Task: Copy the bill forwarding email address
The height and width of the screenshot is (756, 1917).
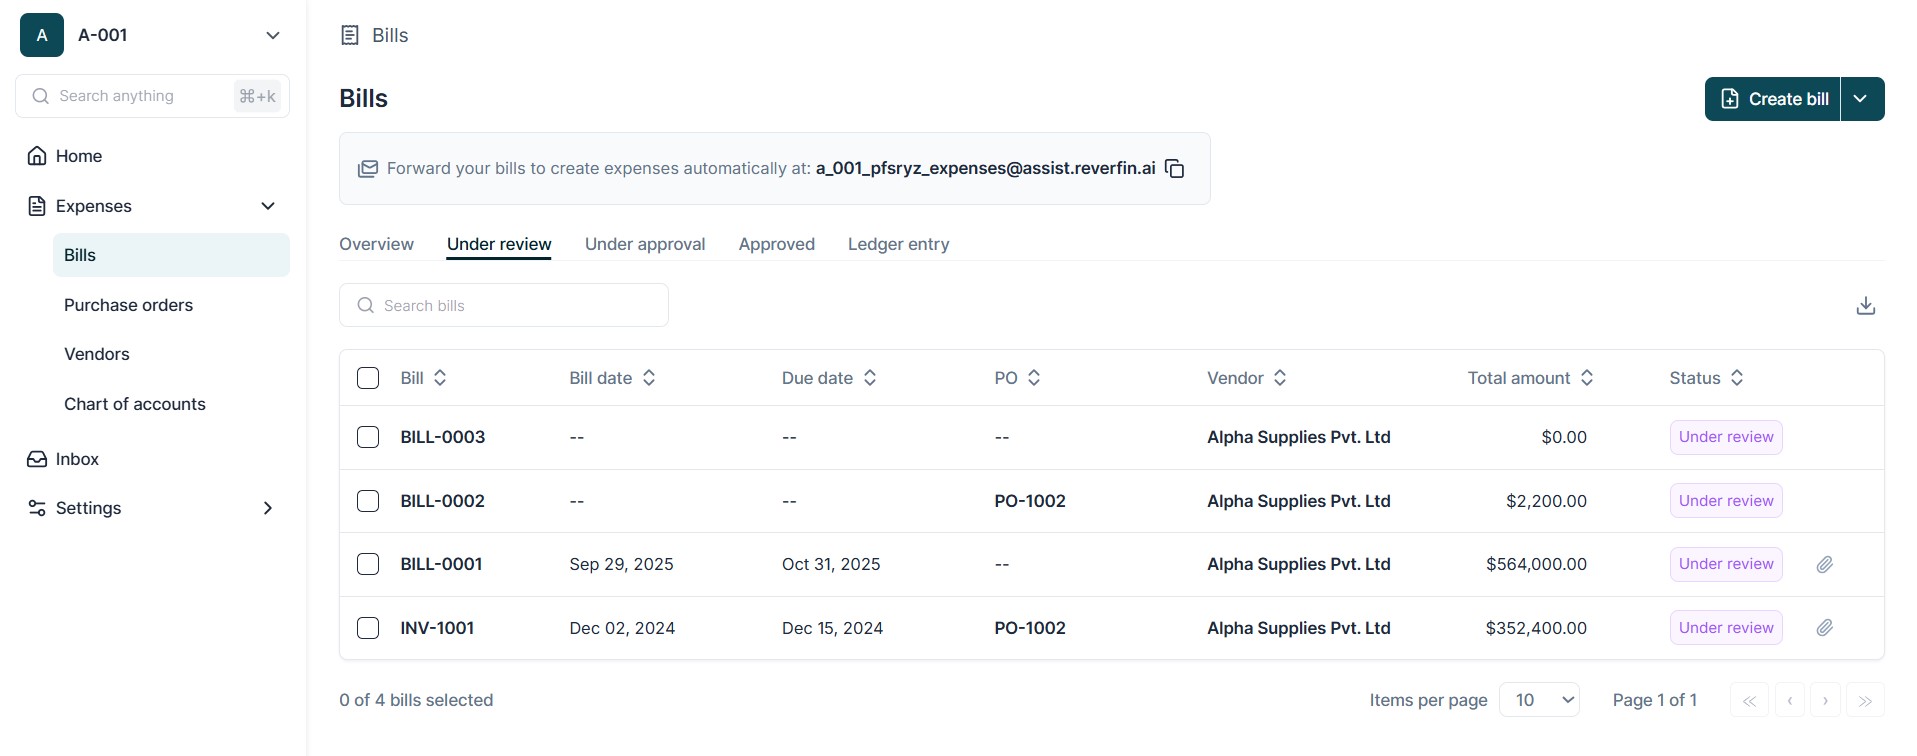Action: click(x=1175, y=169)
